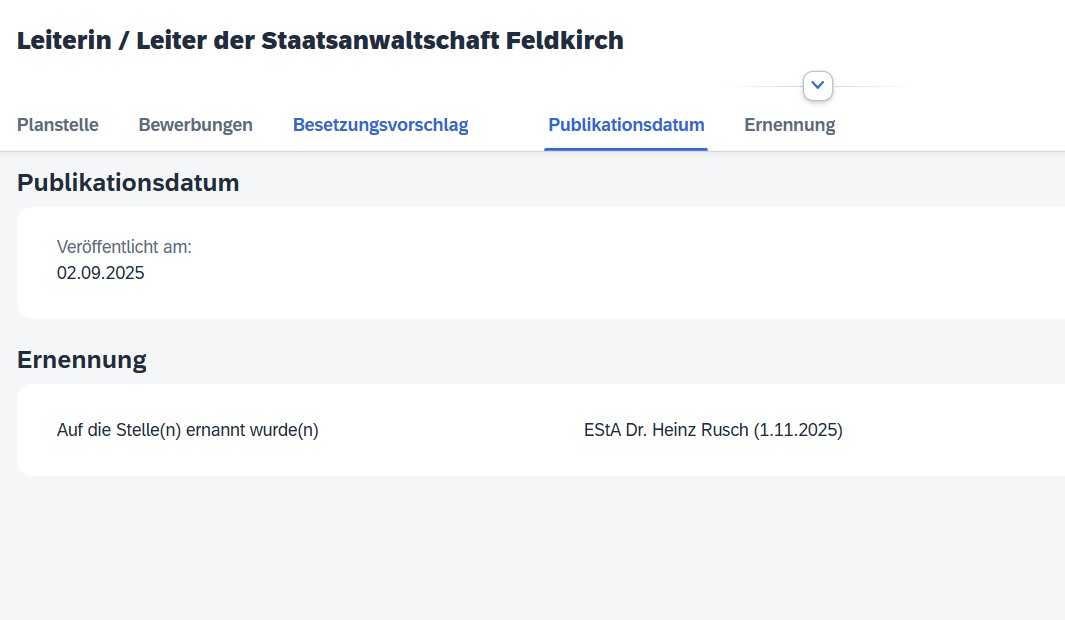1065x620 pixels.
Task: Click the Publikationsdatum section heading
Action: tap(128, 183)
